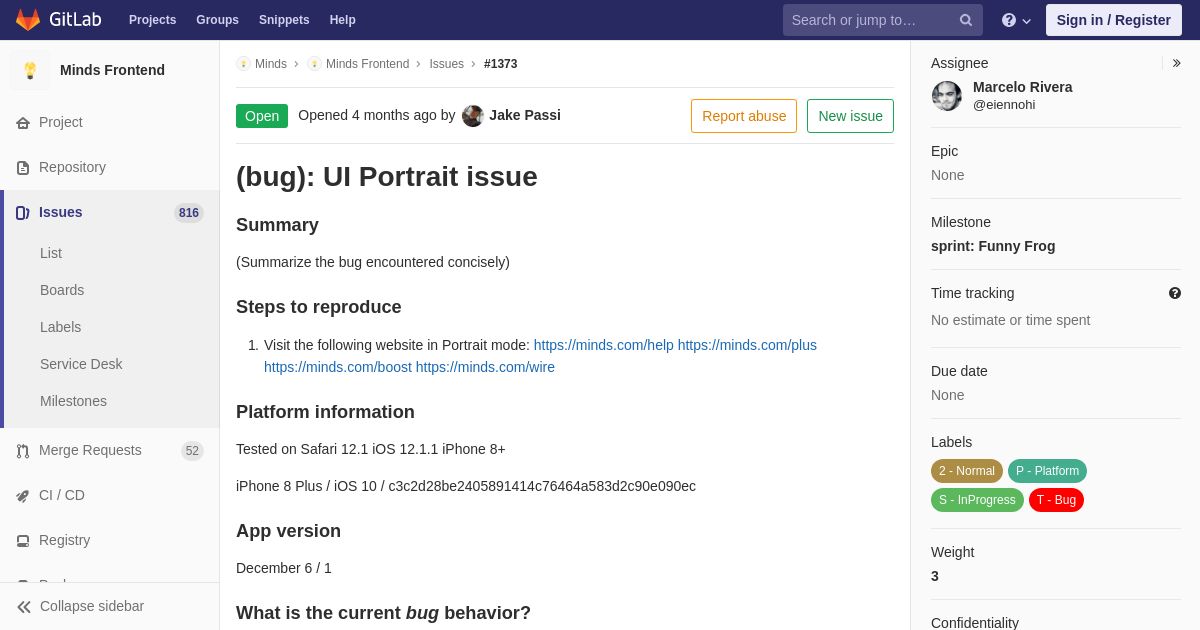1200x630 pixels.
Task: Open the Projects top menu
Action: click(152, 20)
